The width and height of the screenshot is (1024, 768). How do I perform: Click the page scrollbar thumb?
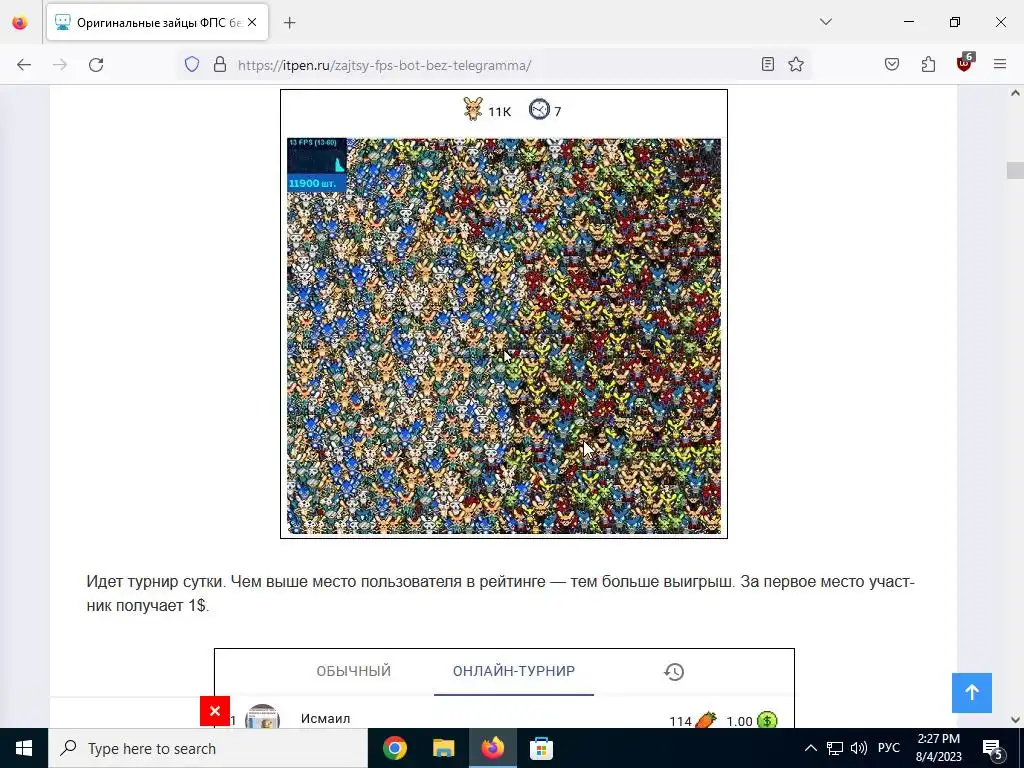(x=1015, y=170)
